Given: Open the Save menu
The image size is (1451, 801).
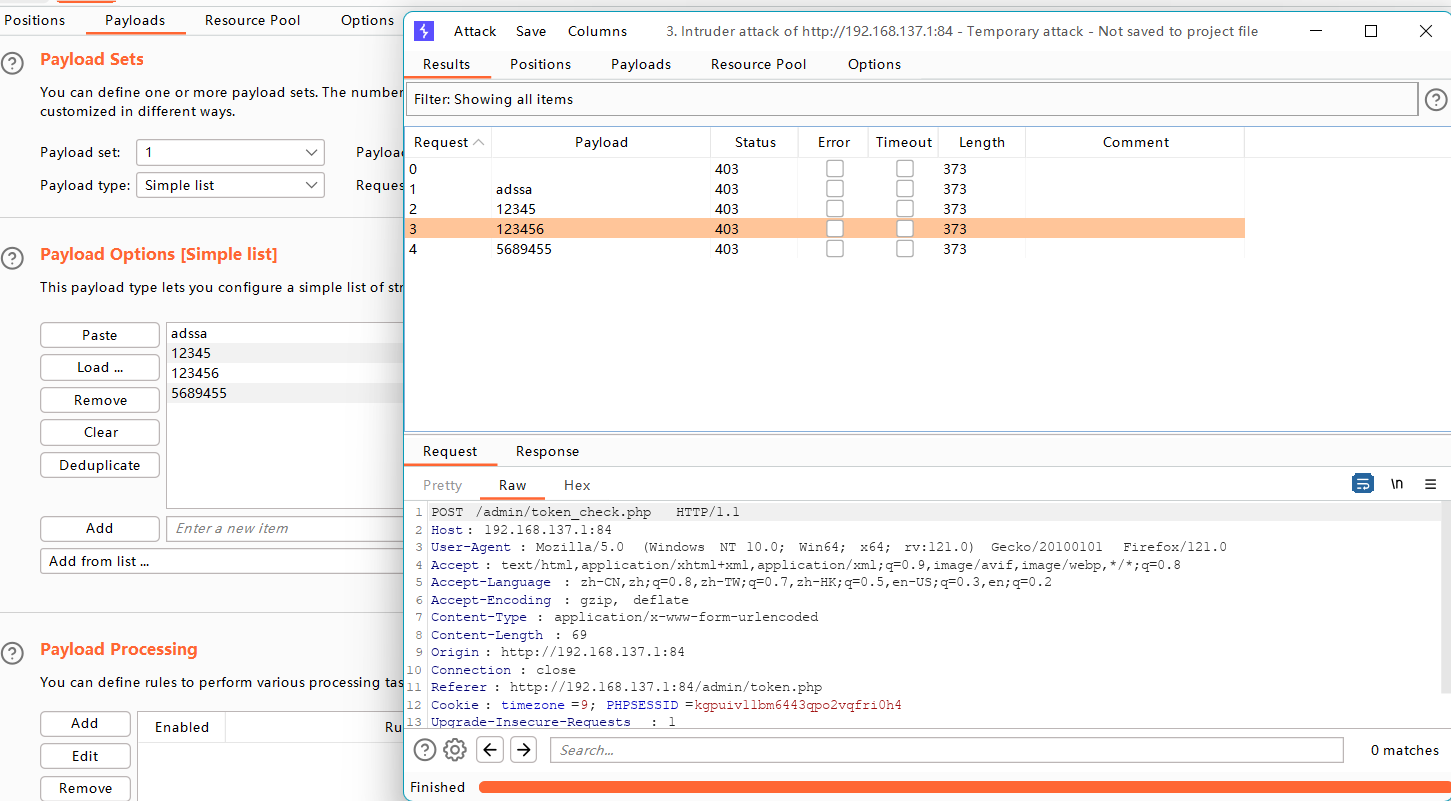Looking at the screenshot, I should (x=531, y=31).
